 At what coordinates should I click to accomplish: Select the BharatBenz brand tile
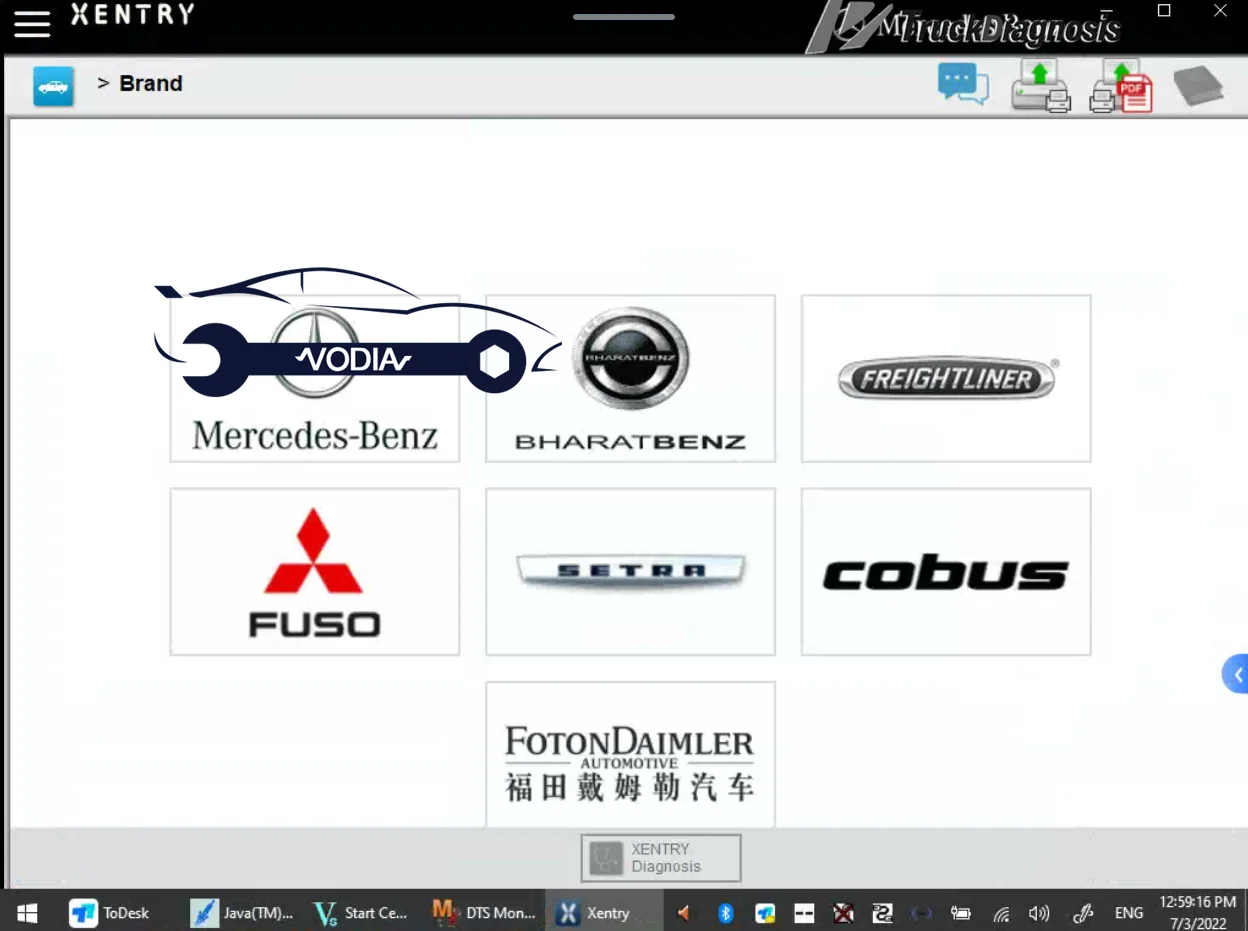630,378
